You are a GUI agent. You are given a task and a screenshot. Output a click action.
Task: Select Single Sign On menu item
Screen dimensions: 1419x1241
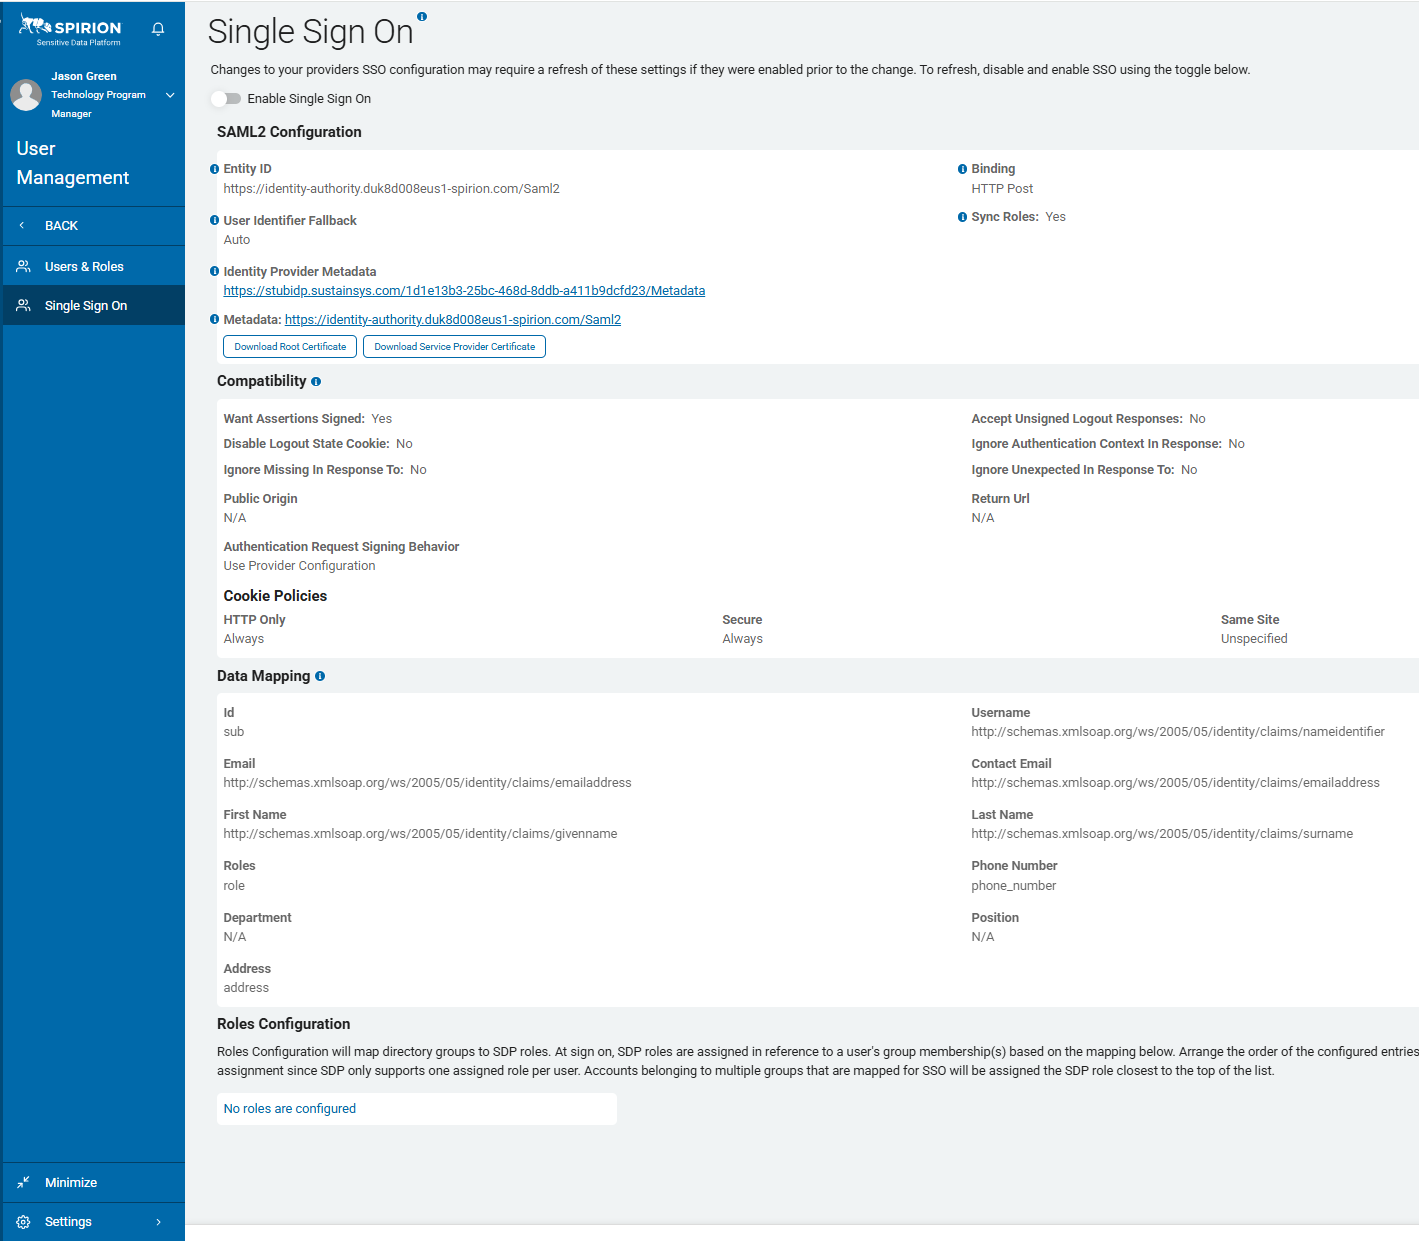coord(93,305)
